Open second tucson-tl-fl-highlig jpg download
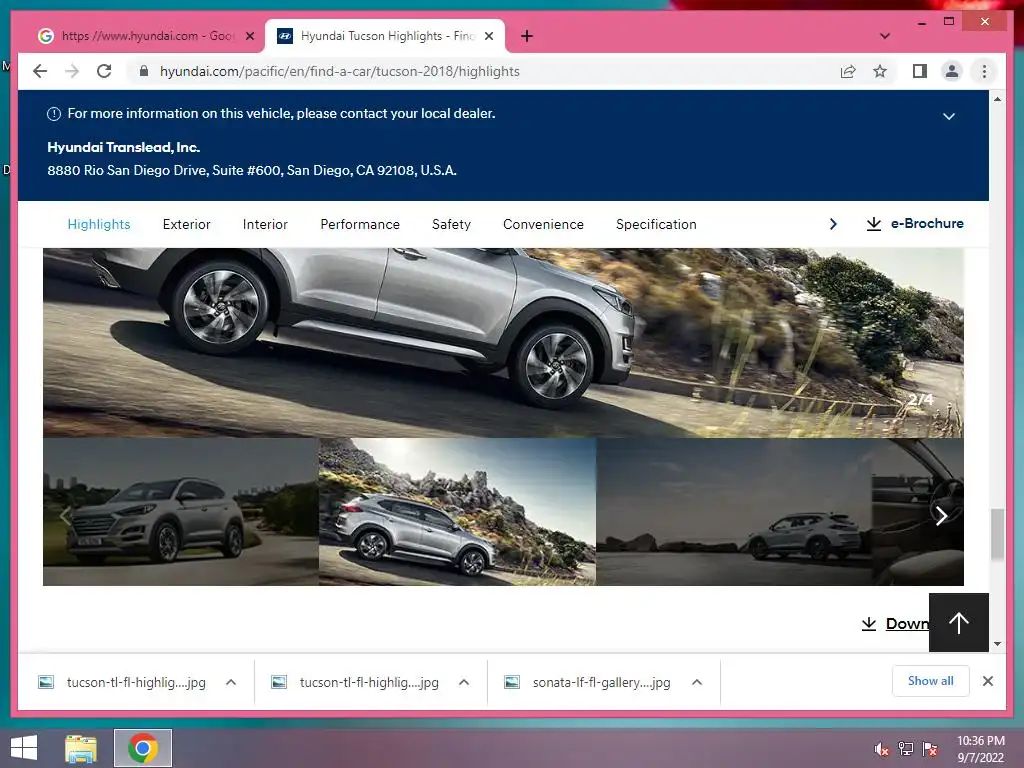The height and width of the screenshot is (768, 1024). point(355,682)
